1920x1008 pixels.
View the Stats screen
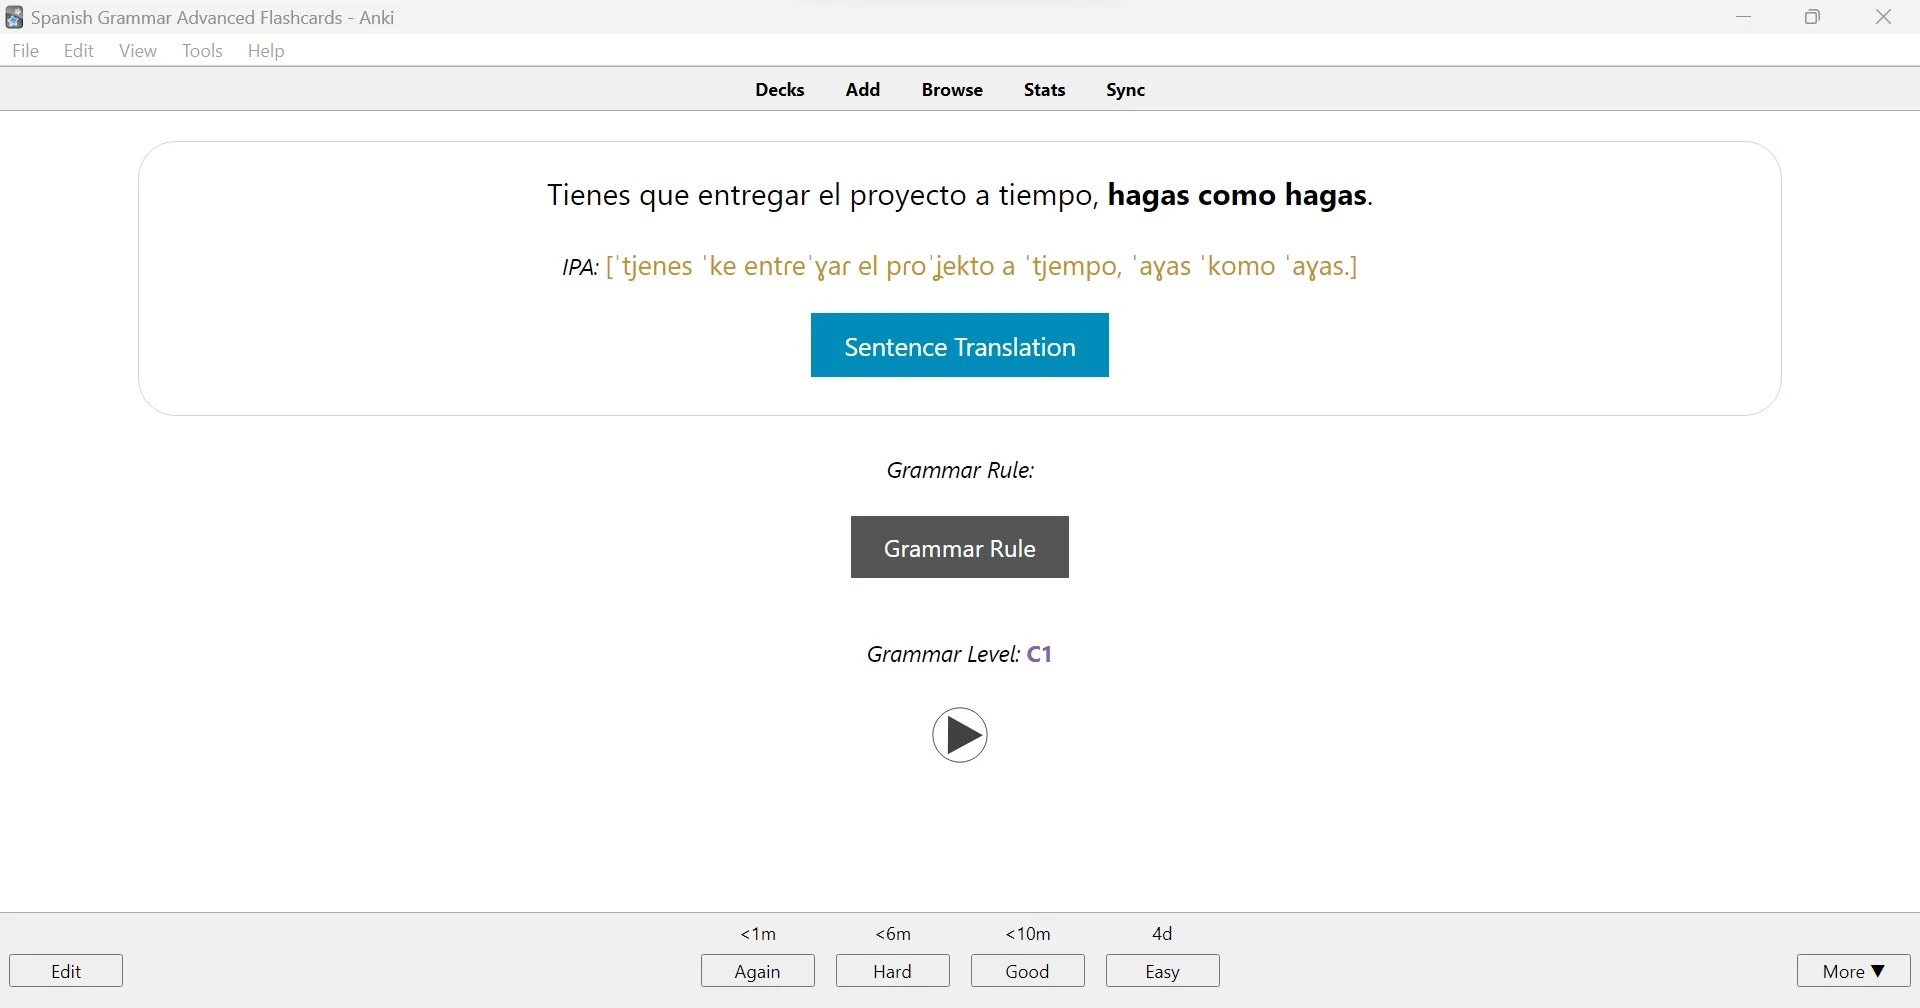pos(1044,89)
